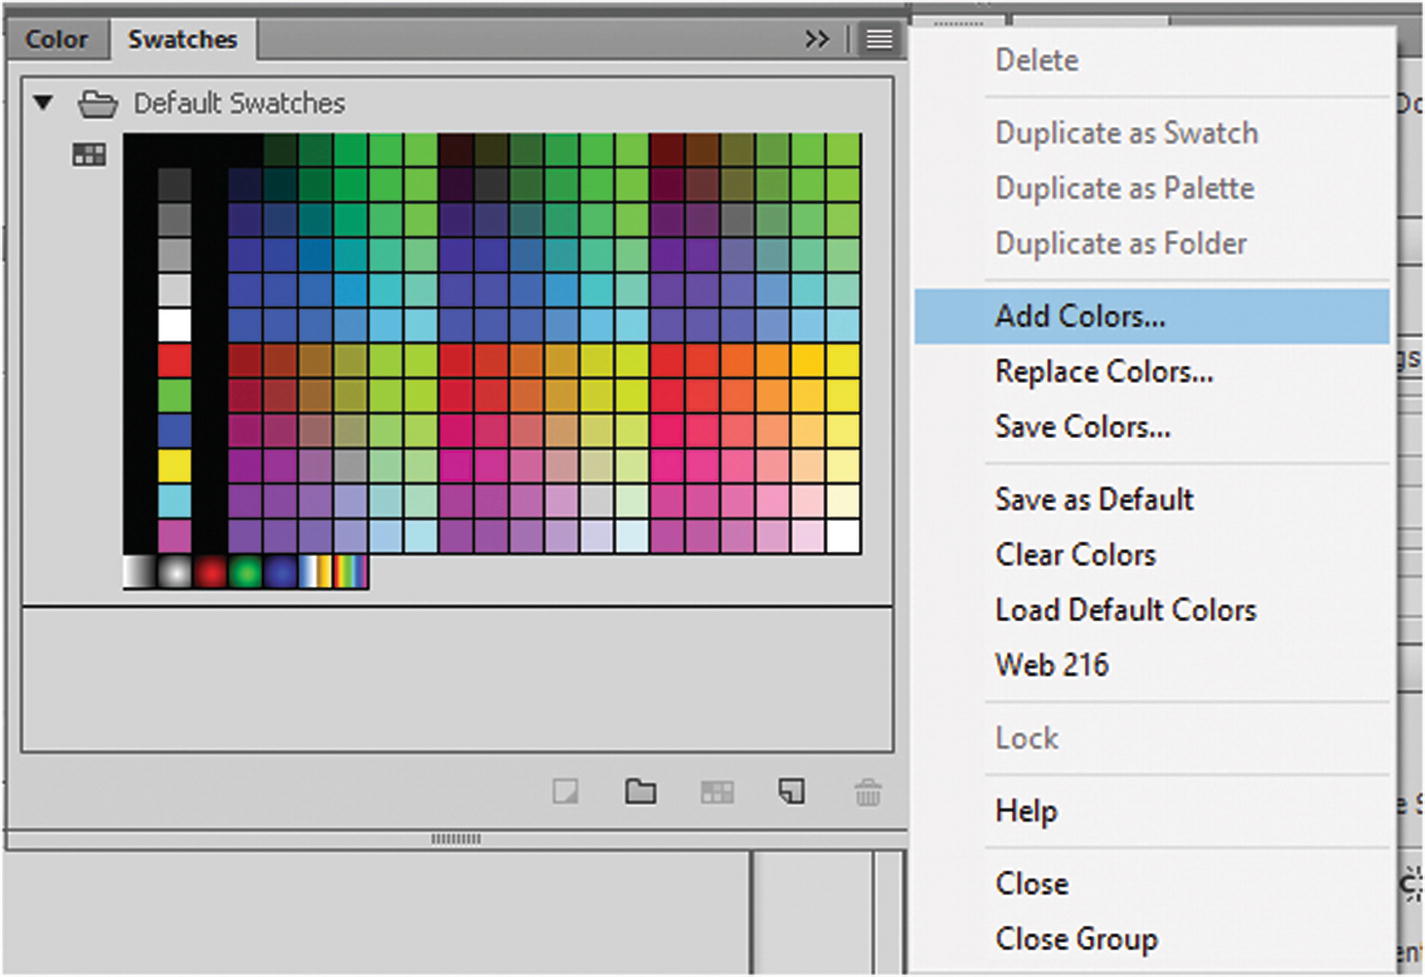The image size is (1425, 977).
Task: Click Save as Default menu option
Action: pyautogui.click(x=1094, y=499)
